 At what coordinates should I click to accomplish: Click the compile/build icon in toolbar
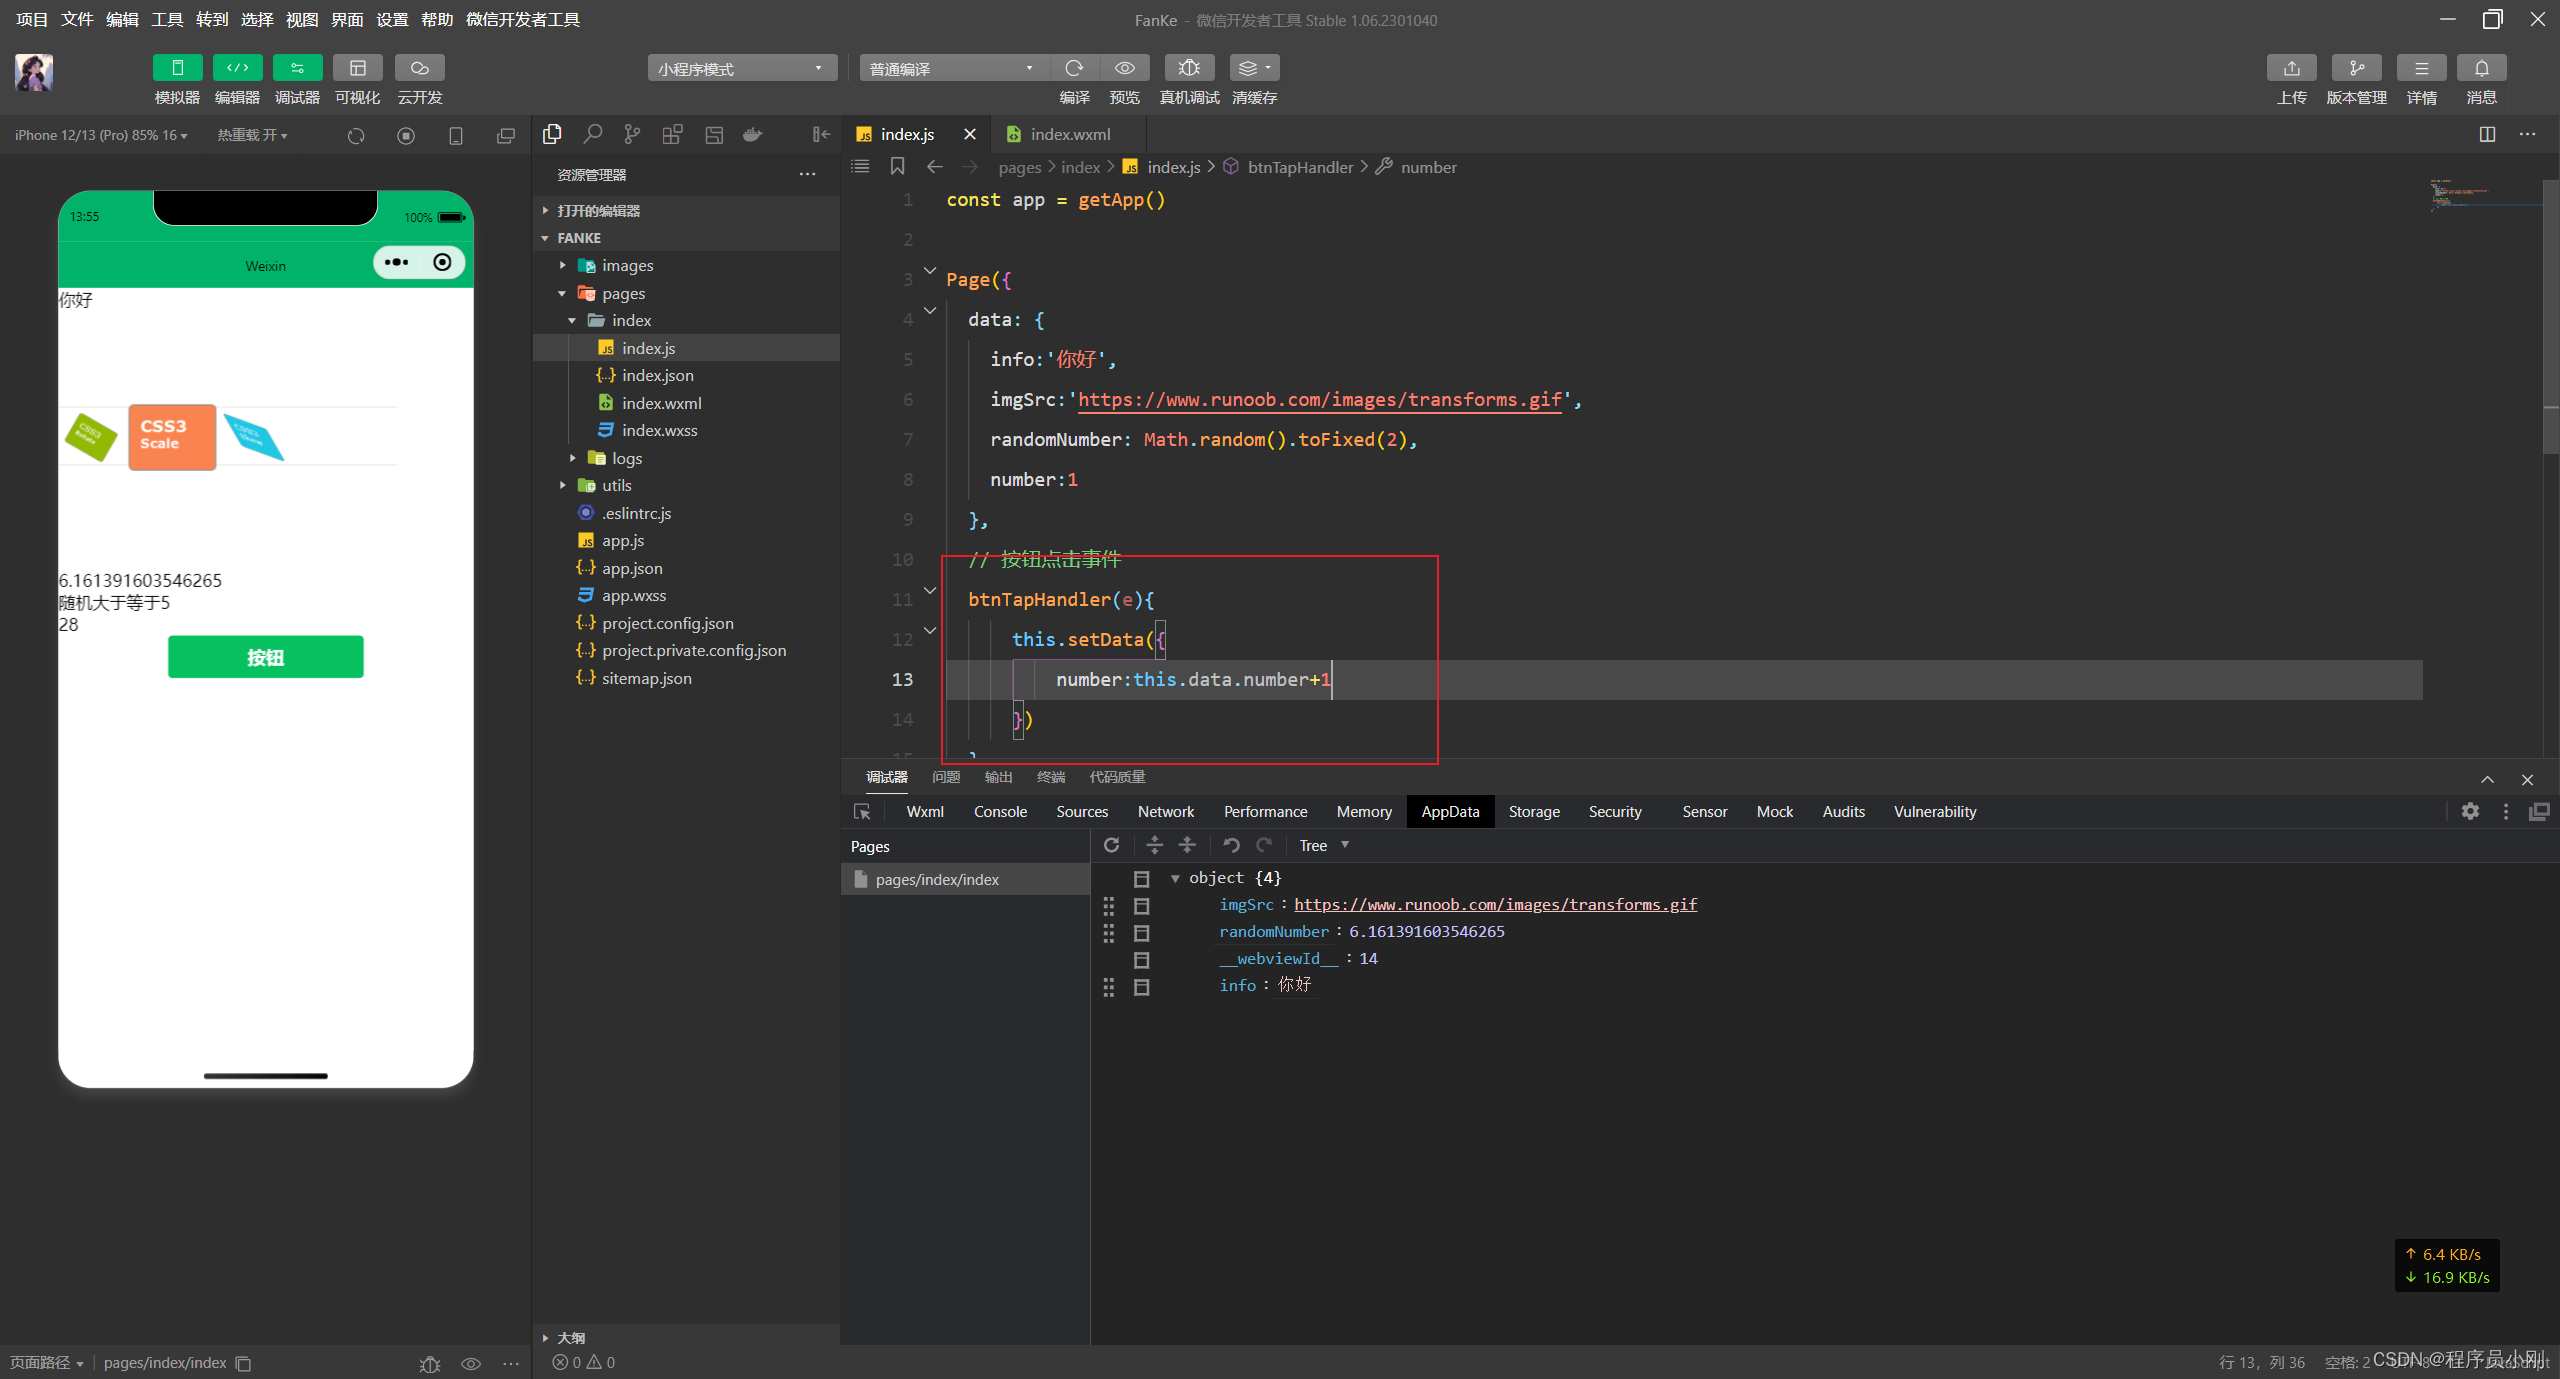(1075, 66)
